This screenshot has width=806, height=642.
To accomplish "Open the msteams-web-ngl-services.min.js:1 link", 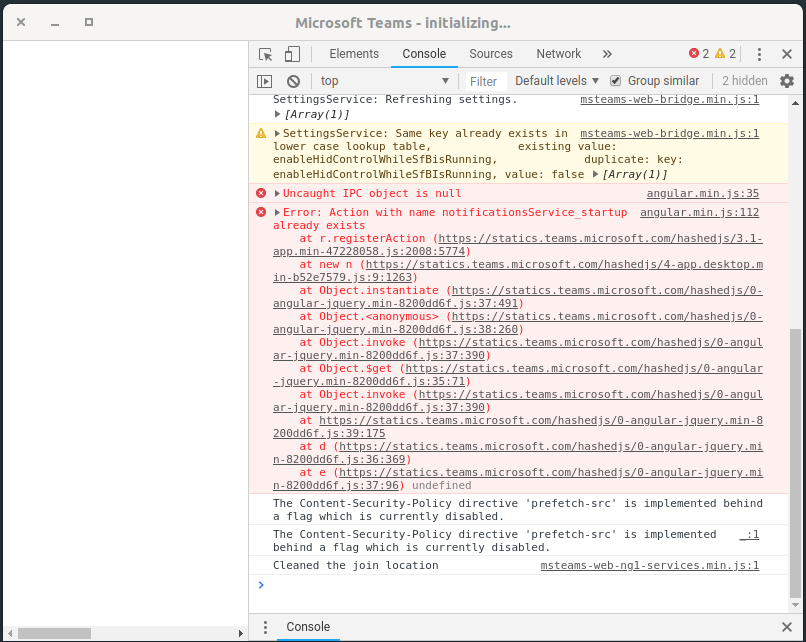I will point(650,565).
